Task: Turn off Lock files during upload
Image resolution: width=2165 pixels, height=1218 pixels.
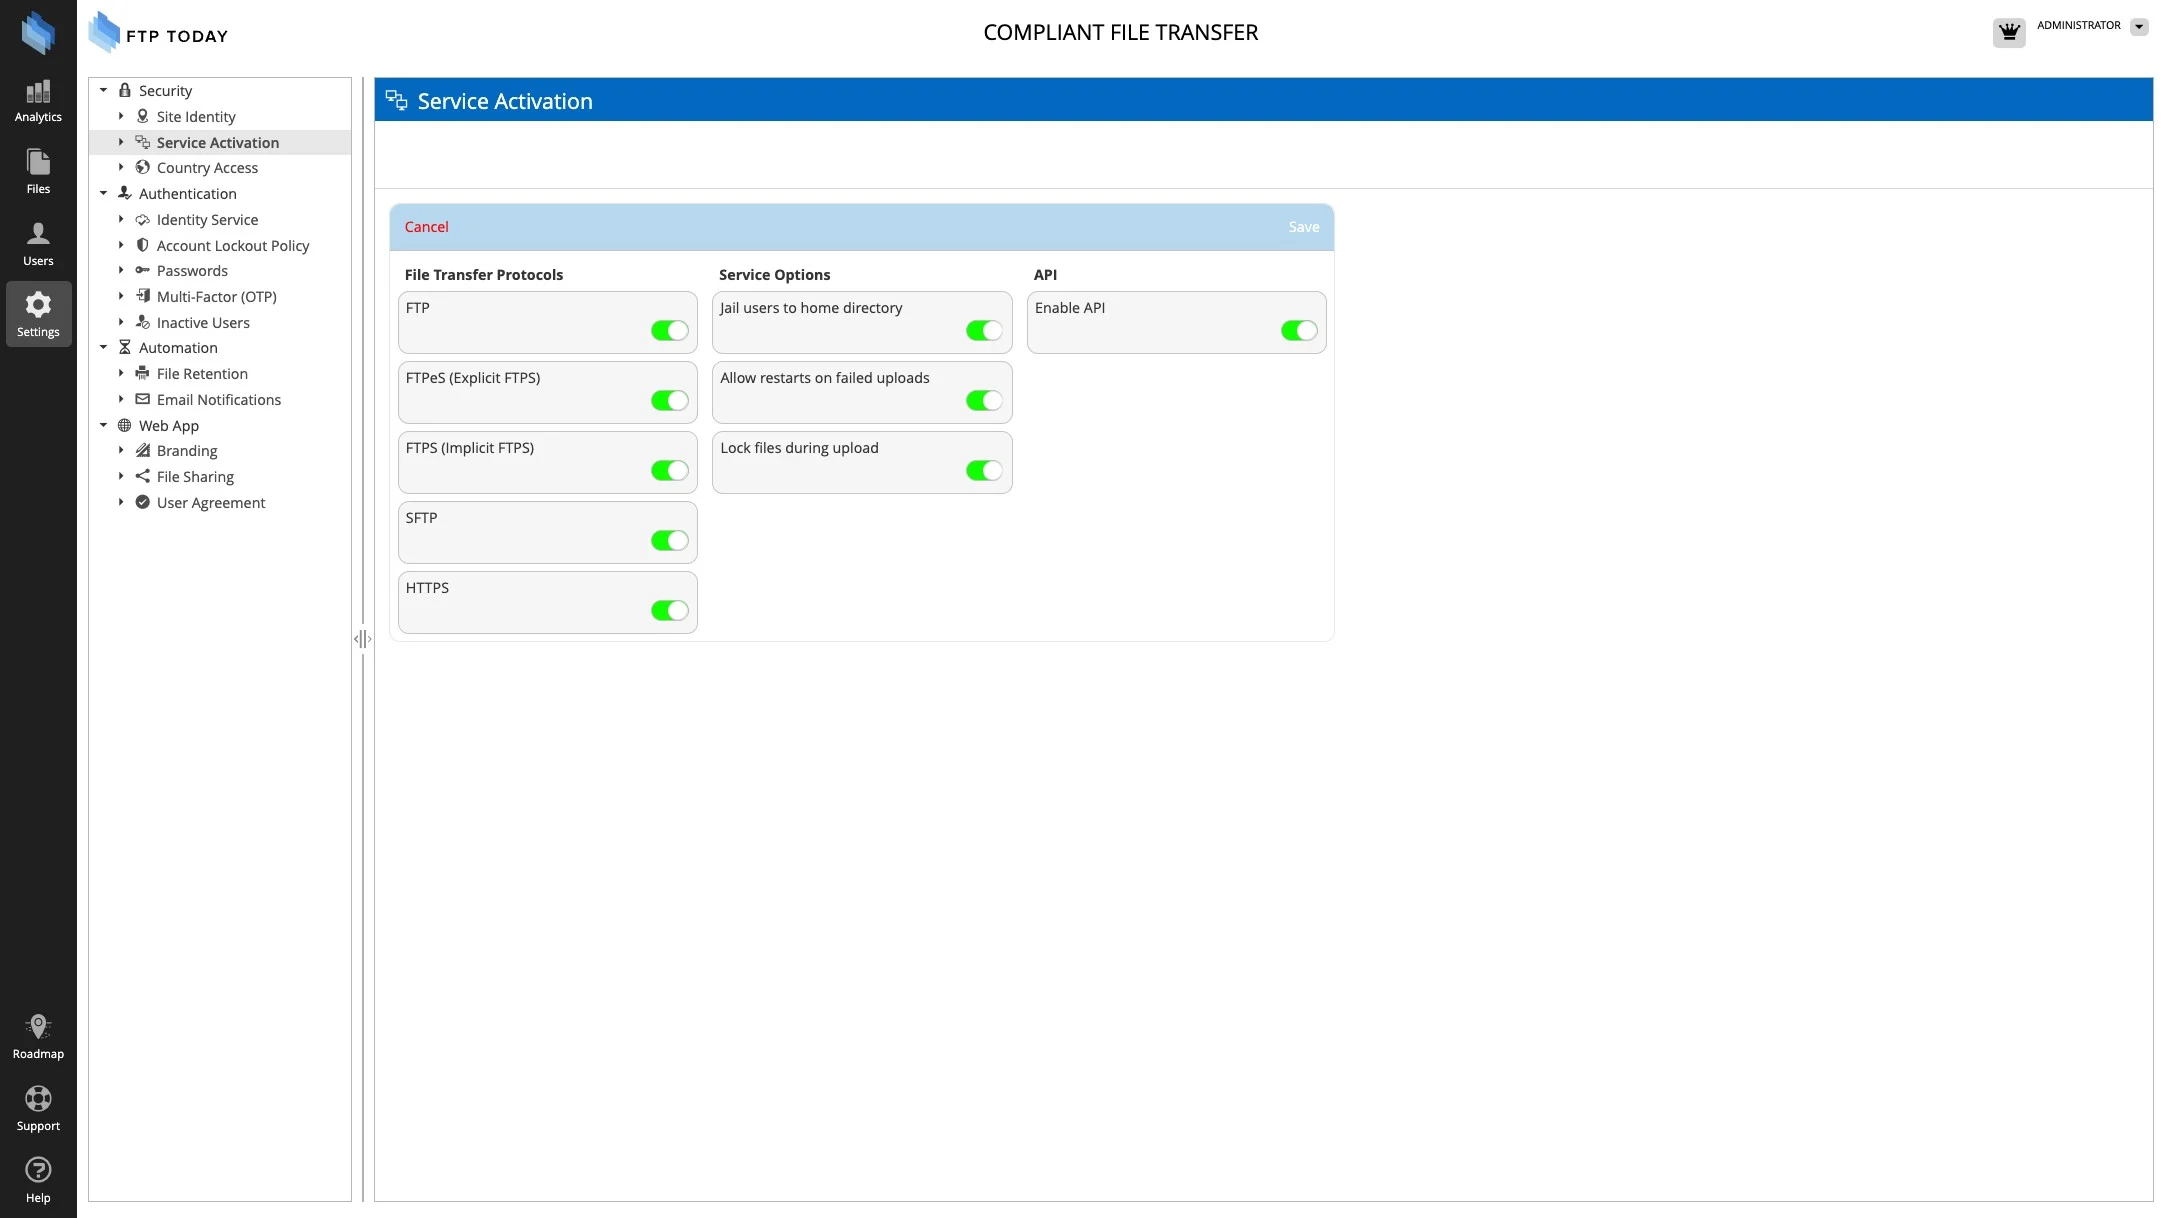Action: 983,471
